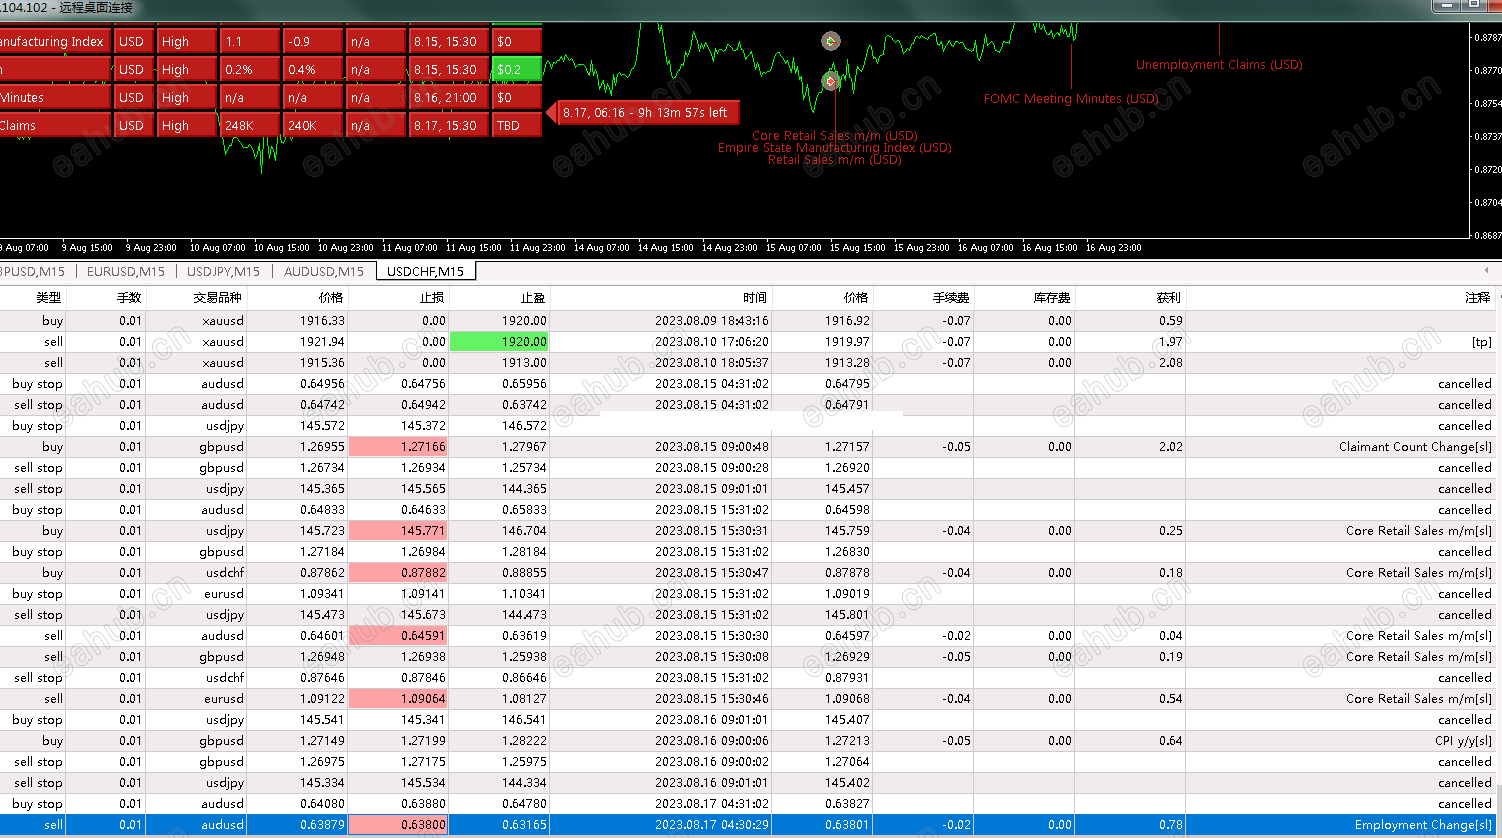Click the 0.54 profit cell in eurusd row
This screenshot has width=1502, height=838.
(x=1171, y=698)
